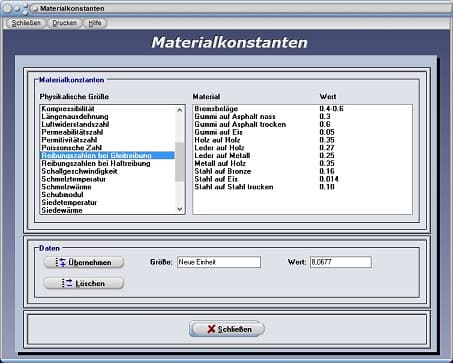Select Schubmodul in the list
The image size is (453, 363).
(107, 195)
